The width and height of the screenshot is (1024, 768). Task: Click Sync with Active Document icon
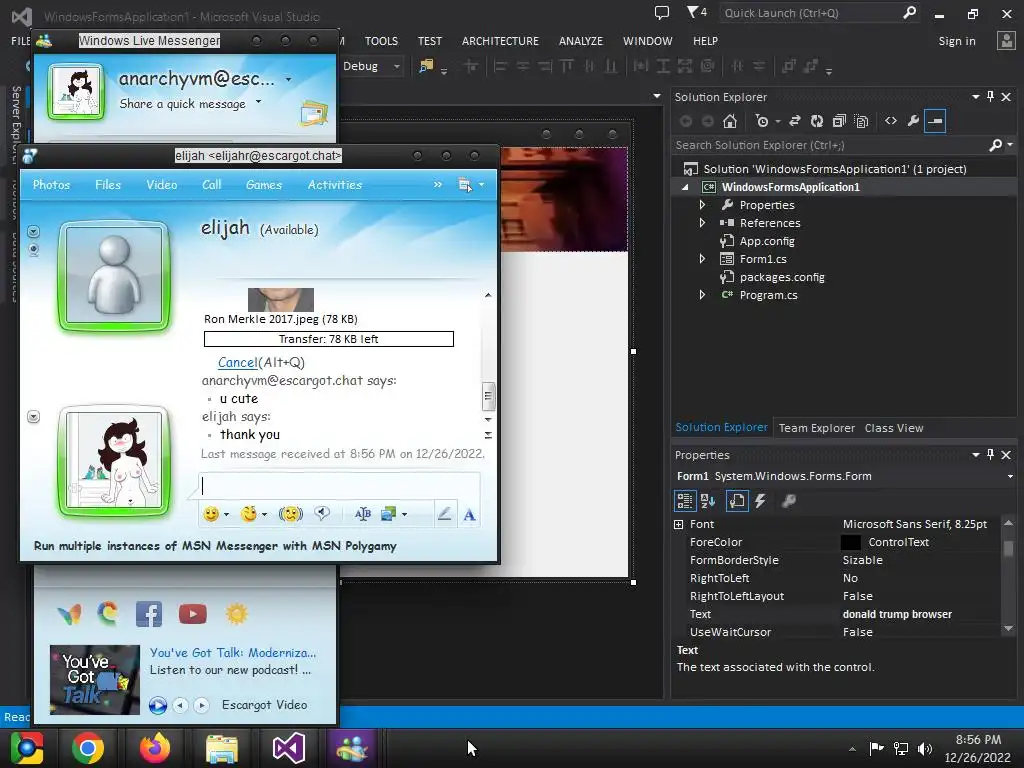click(x=795, y=121)
